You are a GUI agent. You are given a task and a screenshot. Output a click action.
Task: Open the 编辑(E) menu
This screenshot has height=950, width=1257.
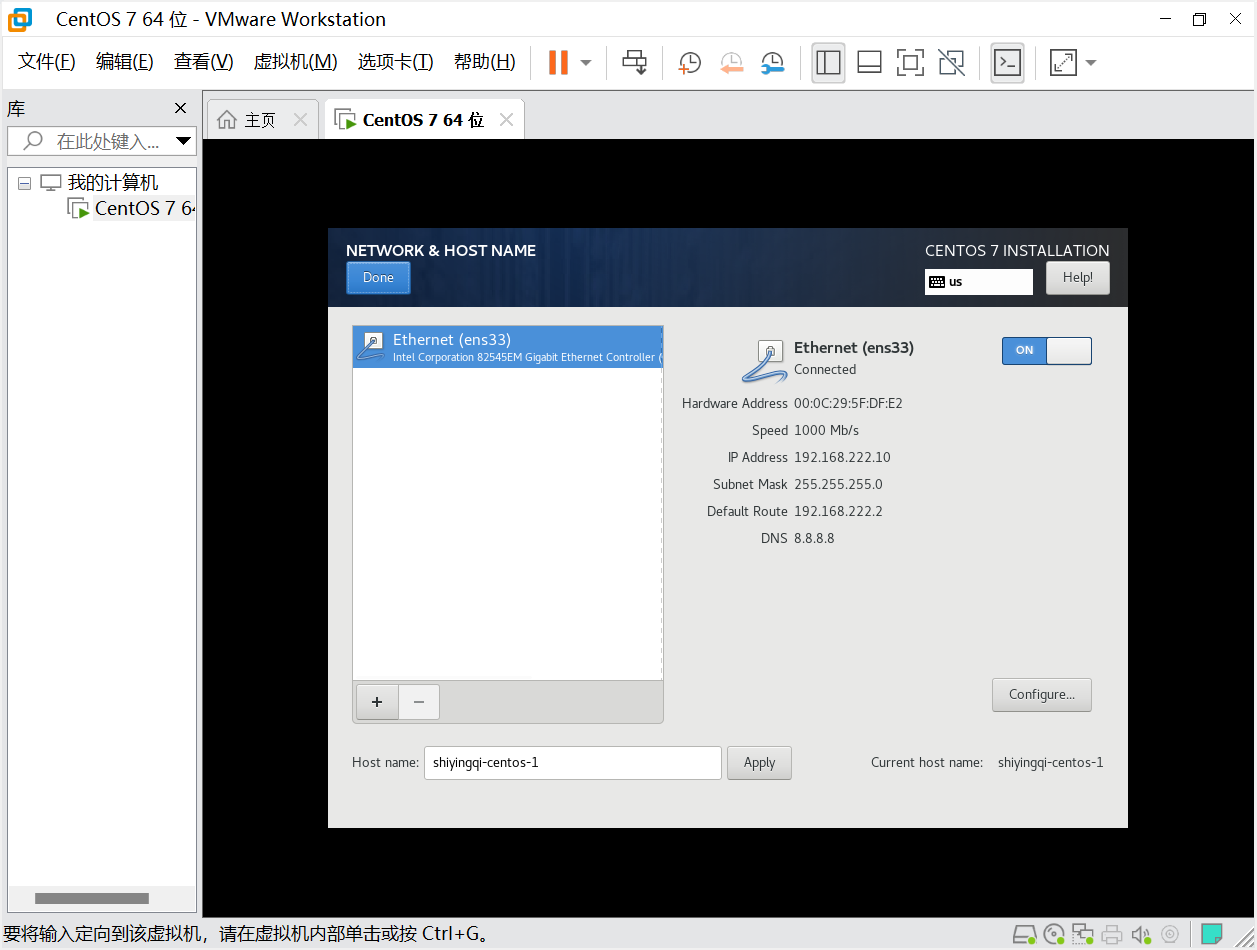coord(124,62)
